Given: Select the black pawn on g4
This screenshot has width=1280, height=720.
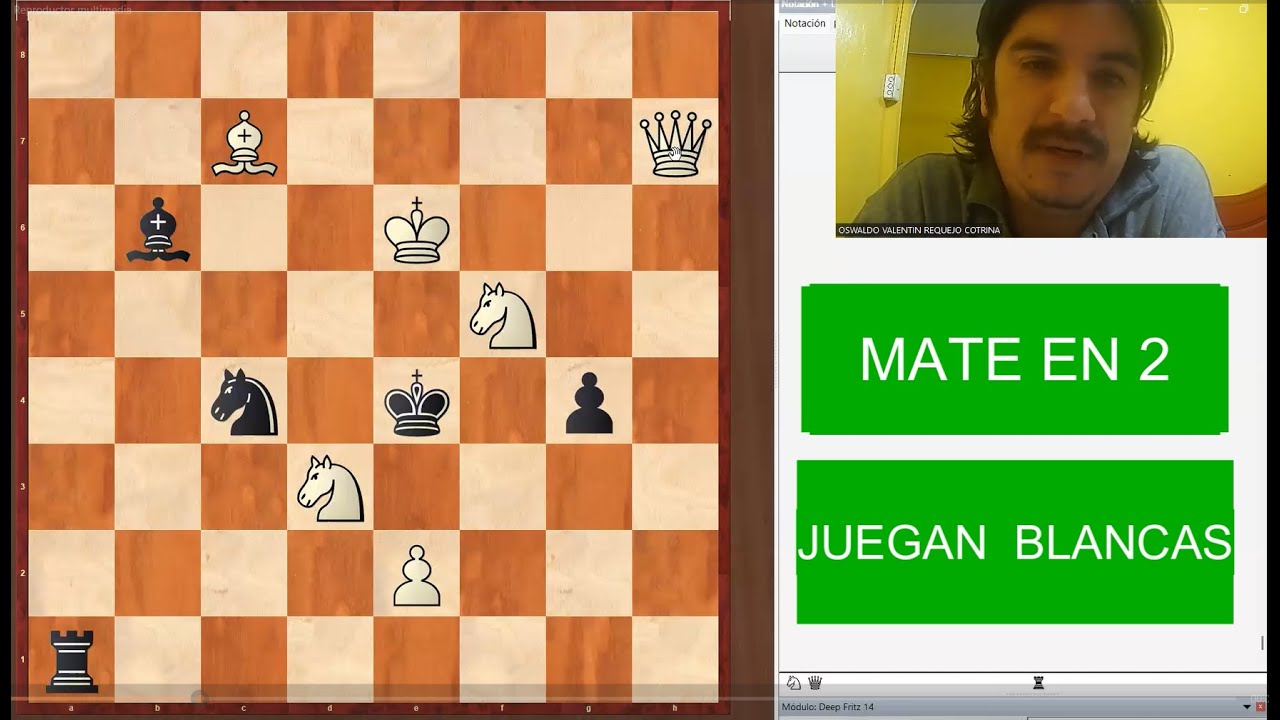Looking at the screenshot, I should (589, 403).
